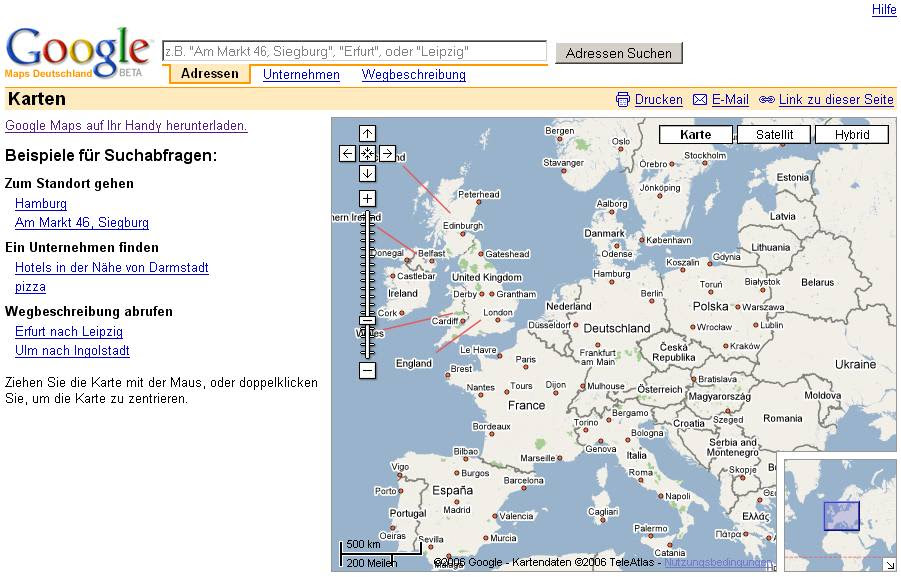Click the Hamburg city label on map
The height and width of the screenshot is (577, 901).
click(x=612, y=274)
